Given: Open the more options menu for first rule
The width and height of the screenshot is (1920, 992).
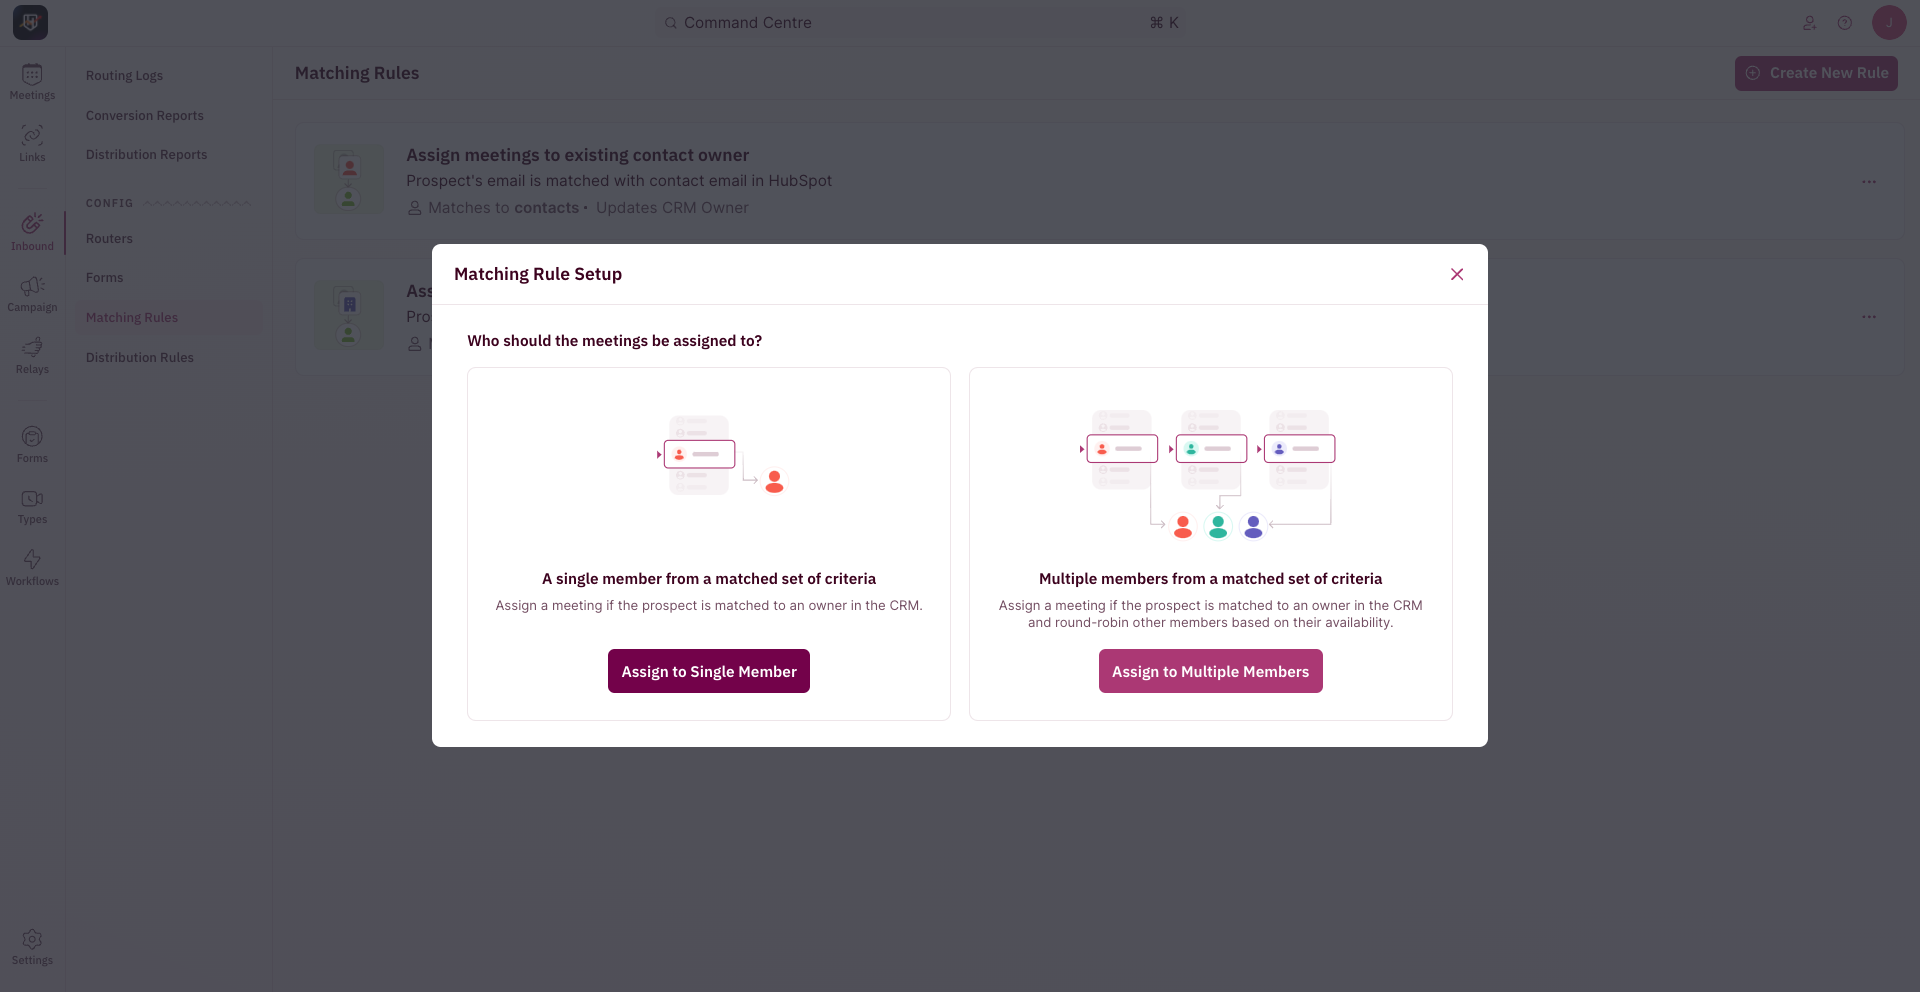Looking at the screenshot, I should pos(1869,182).
